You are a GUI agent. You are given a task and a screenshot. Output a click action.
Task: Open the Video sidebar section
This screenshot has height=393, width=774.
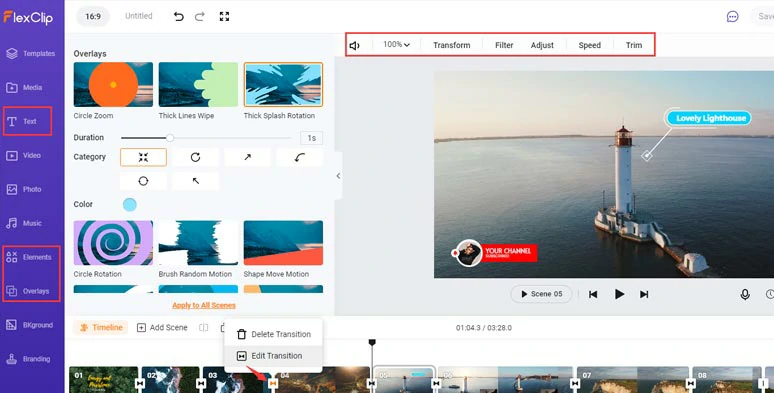pyautogui.click(x=24, y=155)
